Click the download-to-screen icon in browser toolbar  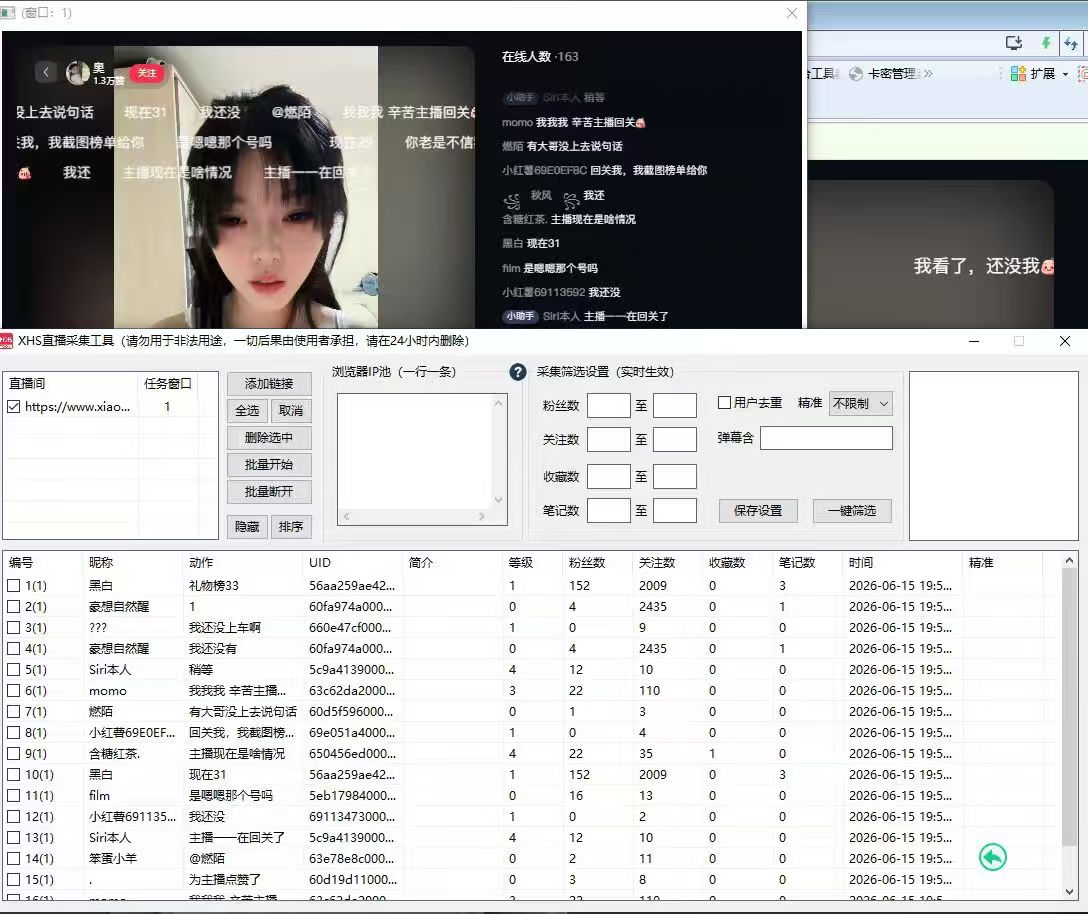click(x=1014, y=43)
